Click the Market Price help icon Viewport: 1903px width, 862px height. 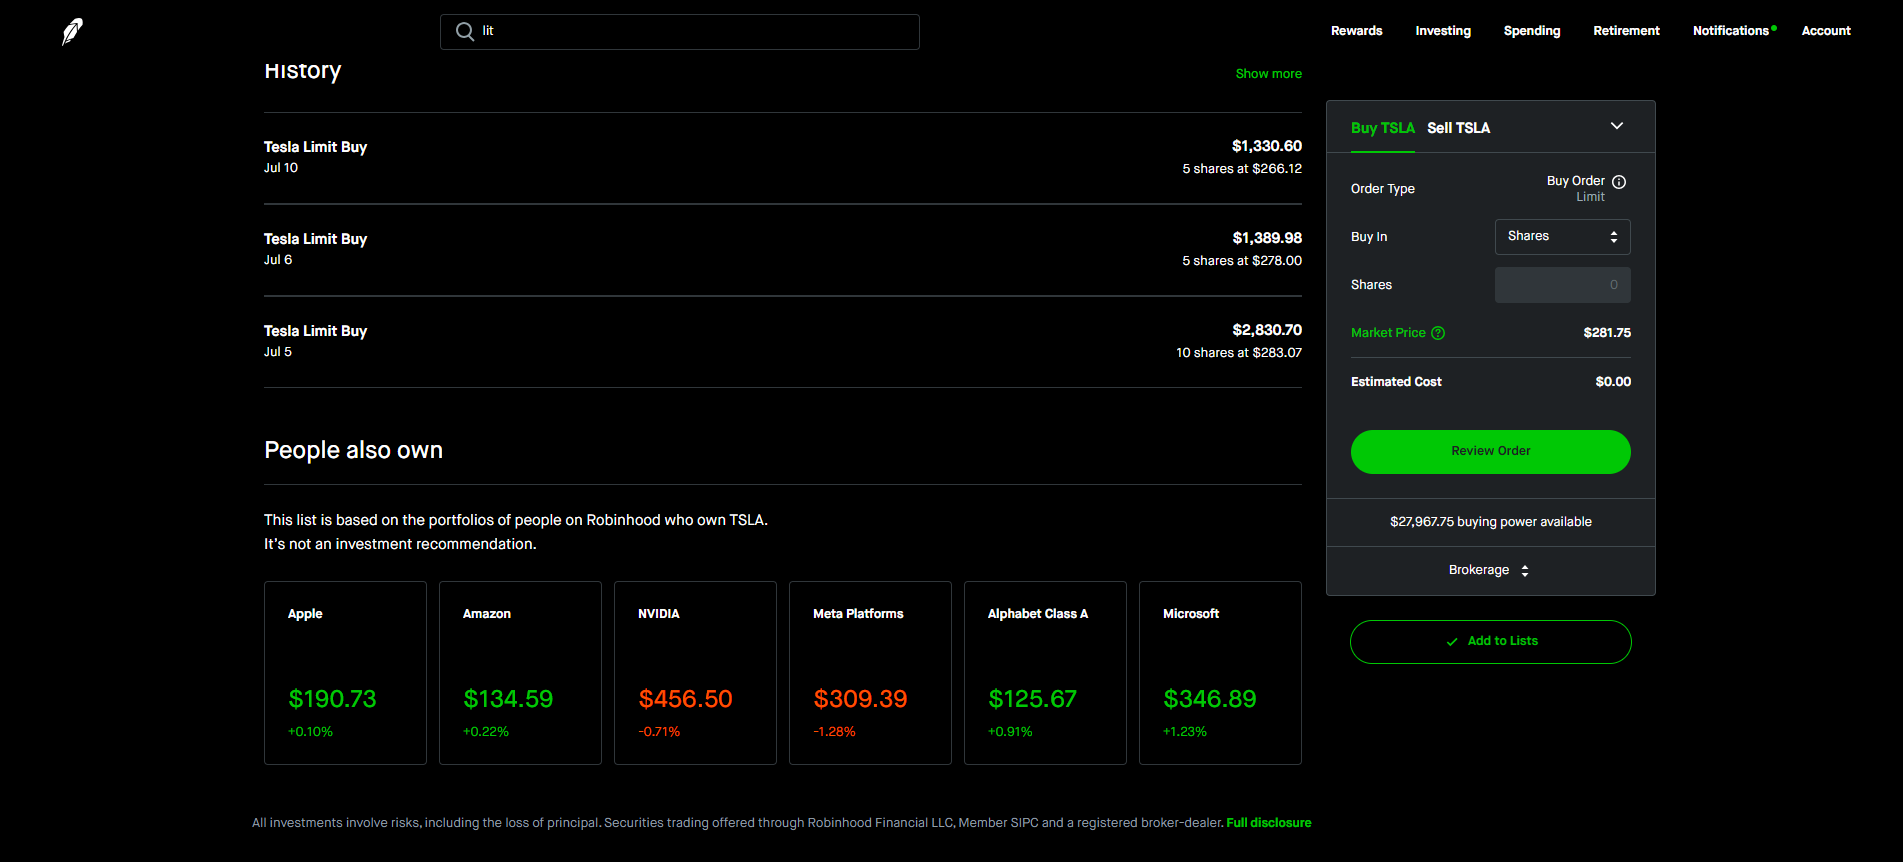click(x=1438, y=333)
